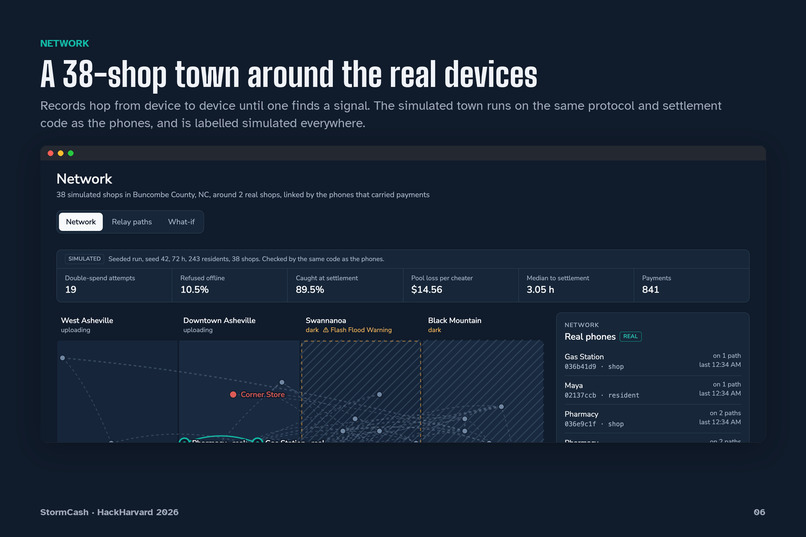Viewport: 806px width, 537px height.
Task: Click the red window close dot
Action: point(50,153)
